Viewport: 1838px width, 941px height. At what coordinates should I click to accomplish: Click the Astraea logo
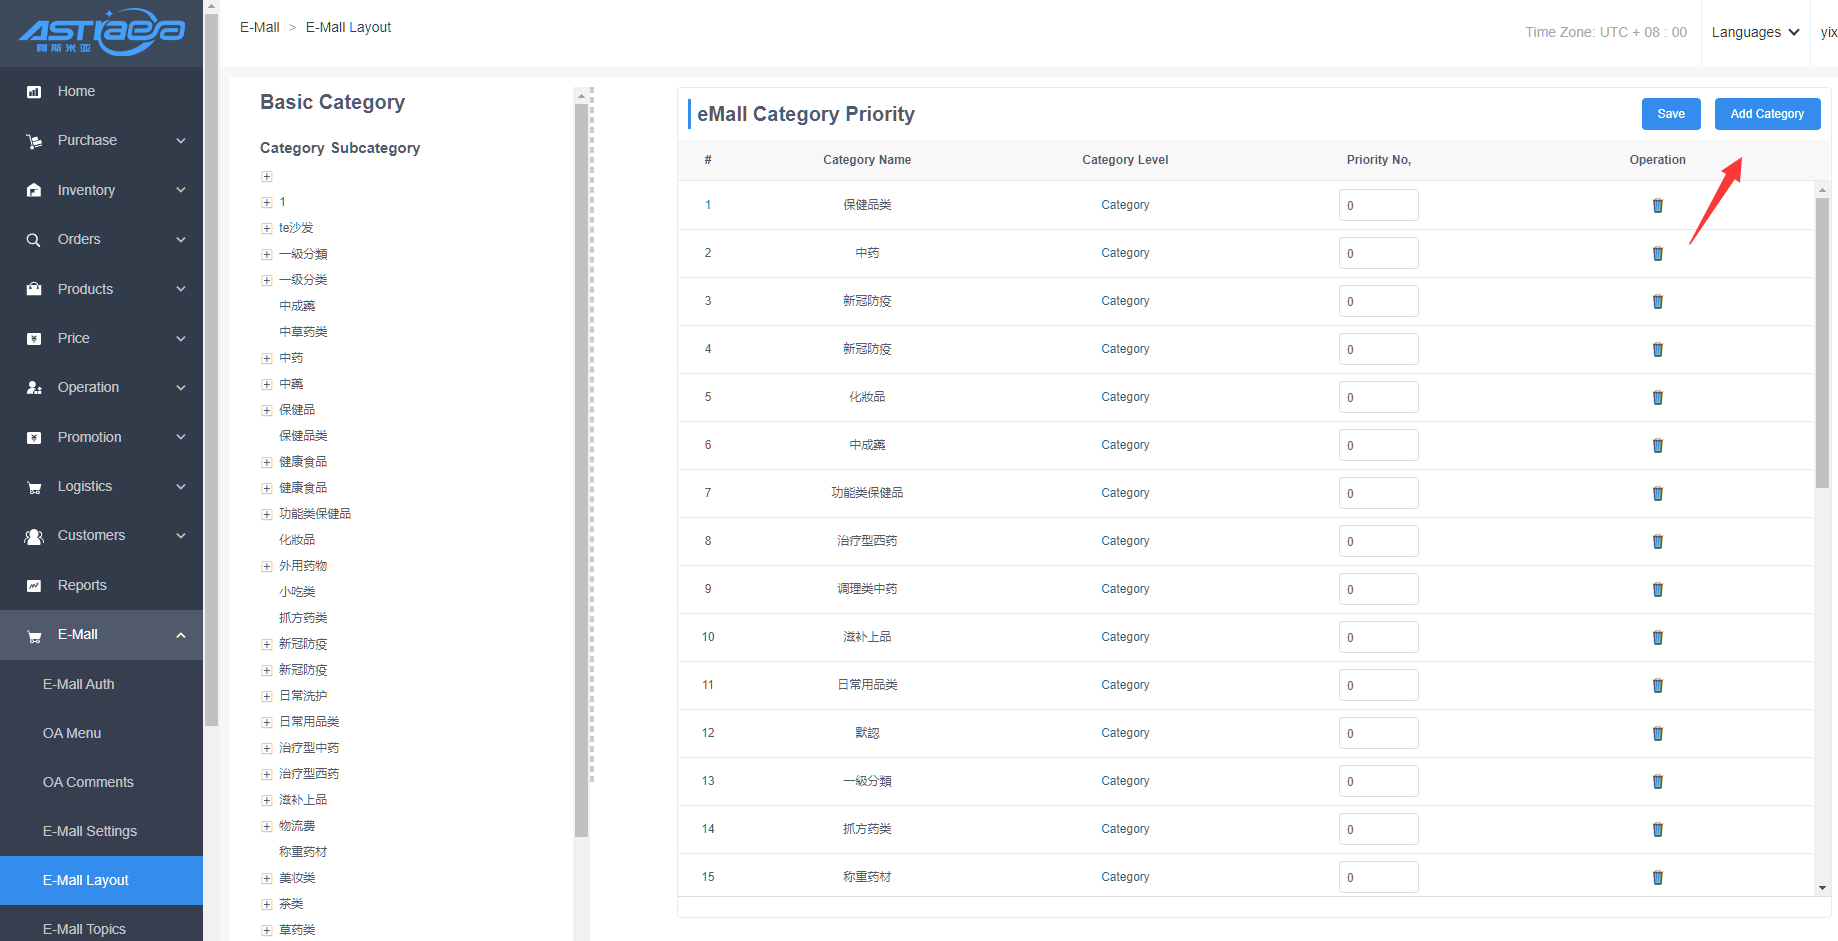[x=101, y=32]
